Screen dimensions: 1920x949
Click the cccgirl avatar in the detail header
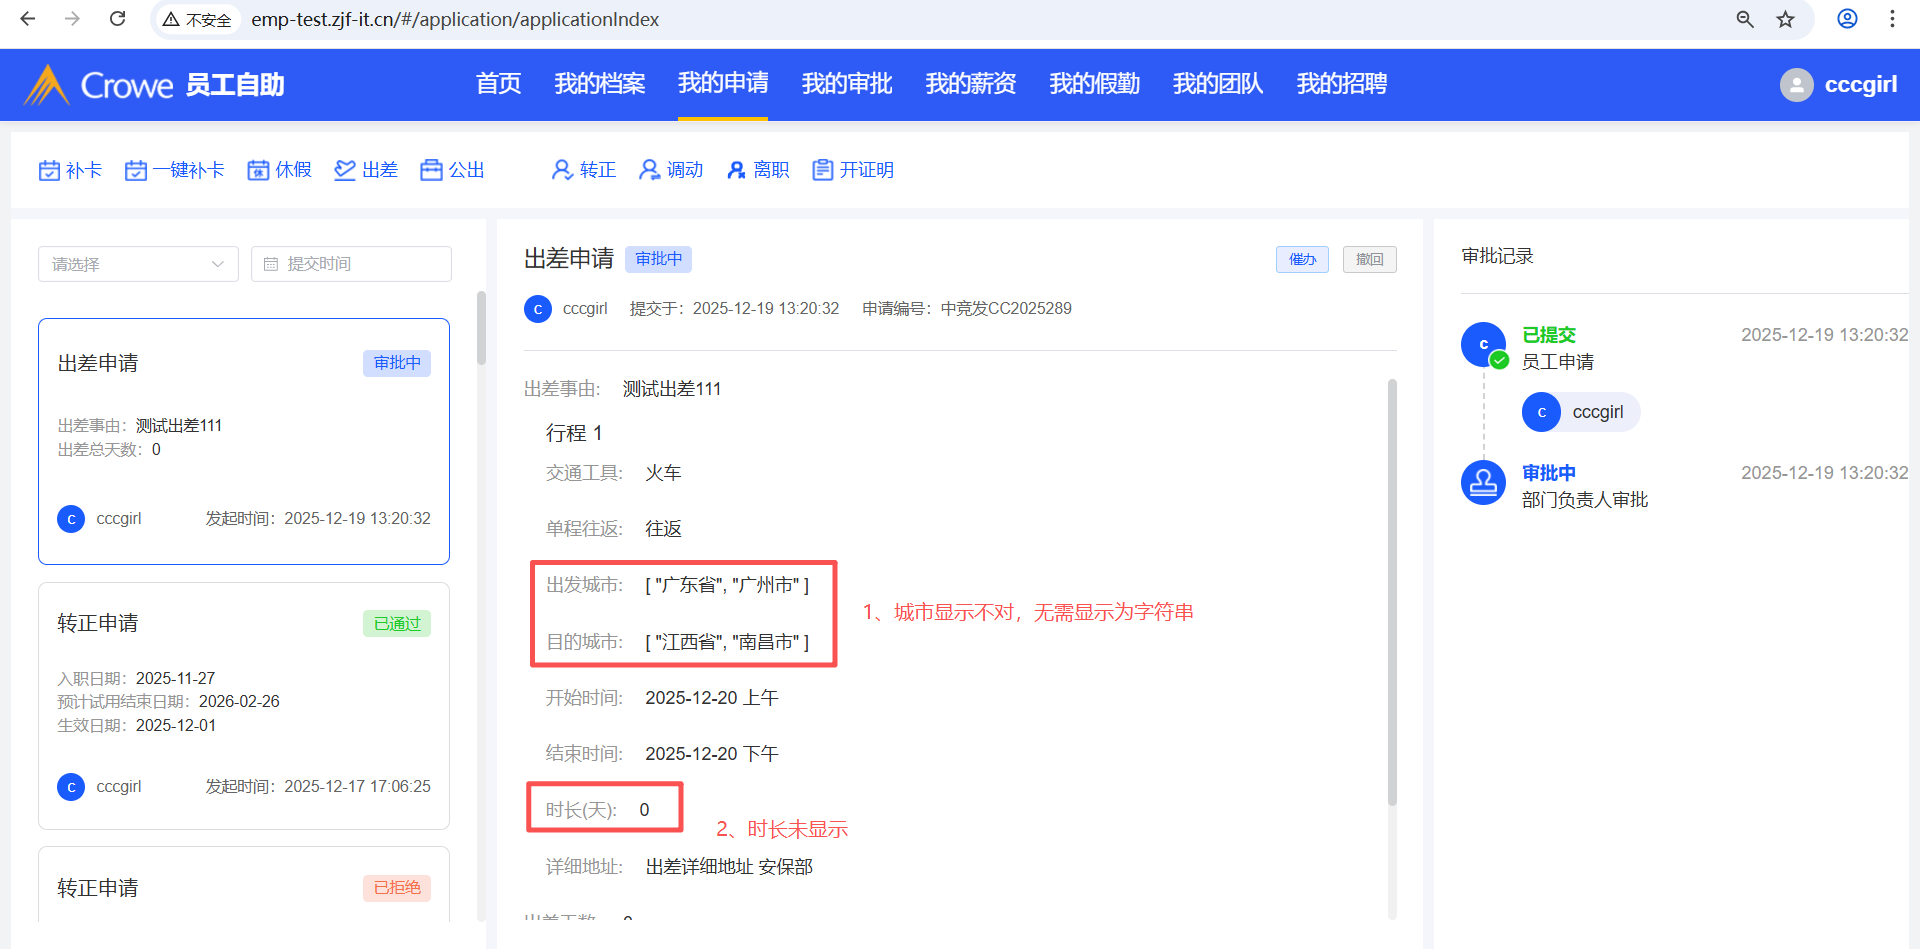click(538, 309)
